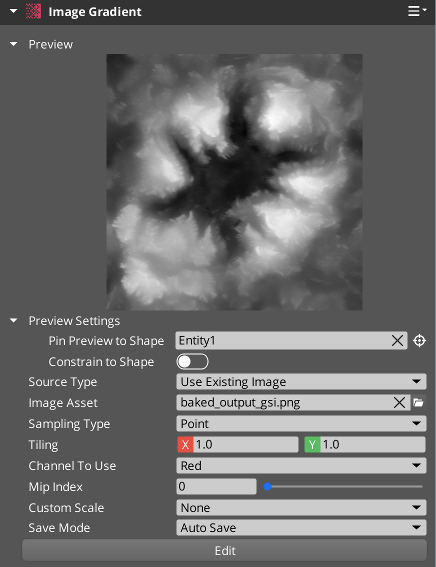The image size is (436, 567).
Task: Click the entity picker target icon
Action: click(419, 341)
